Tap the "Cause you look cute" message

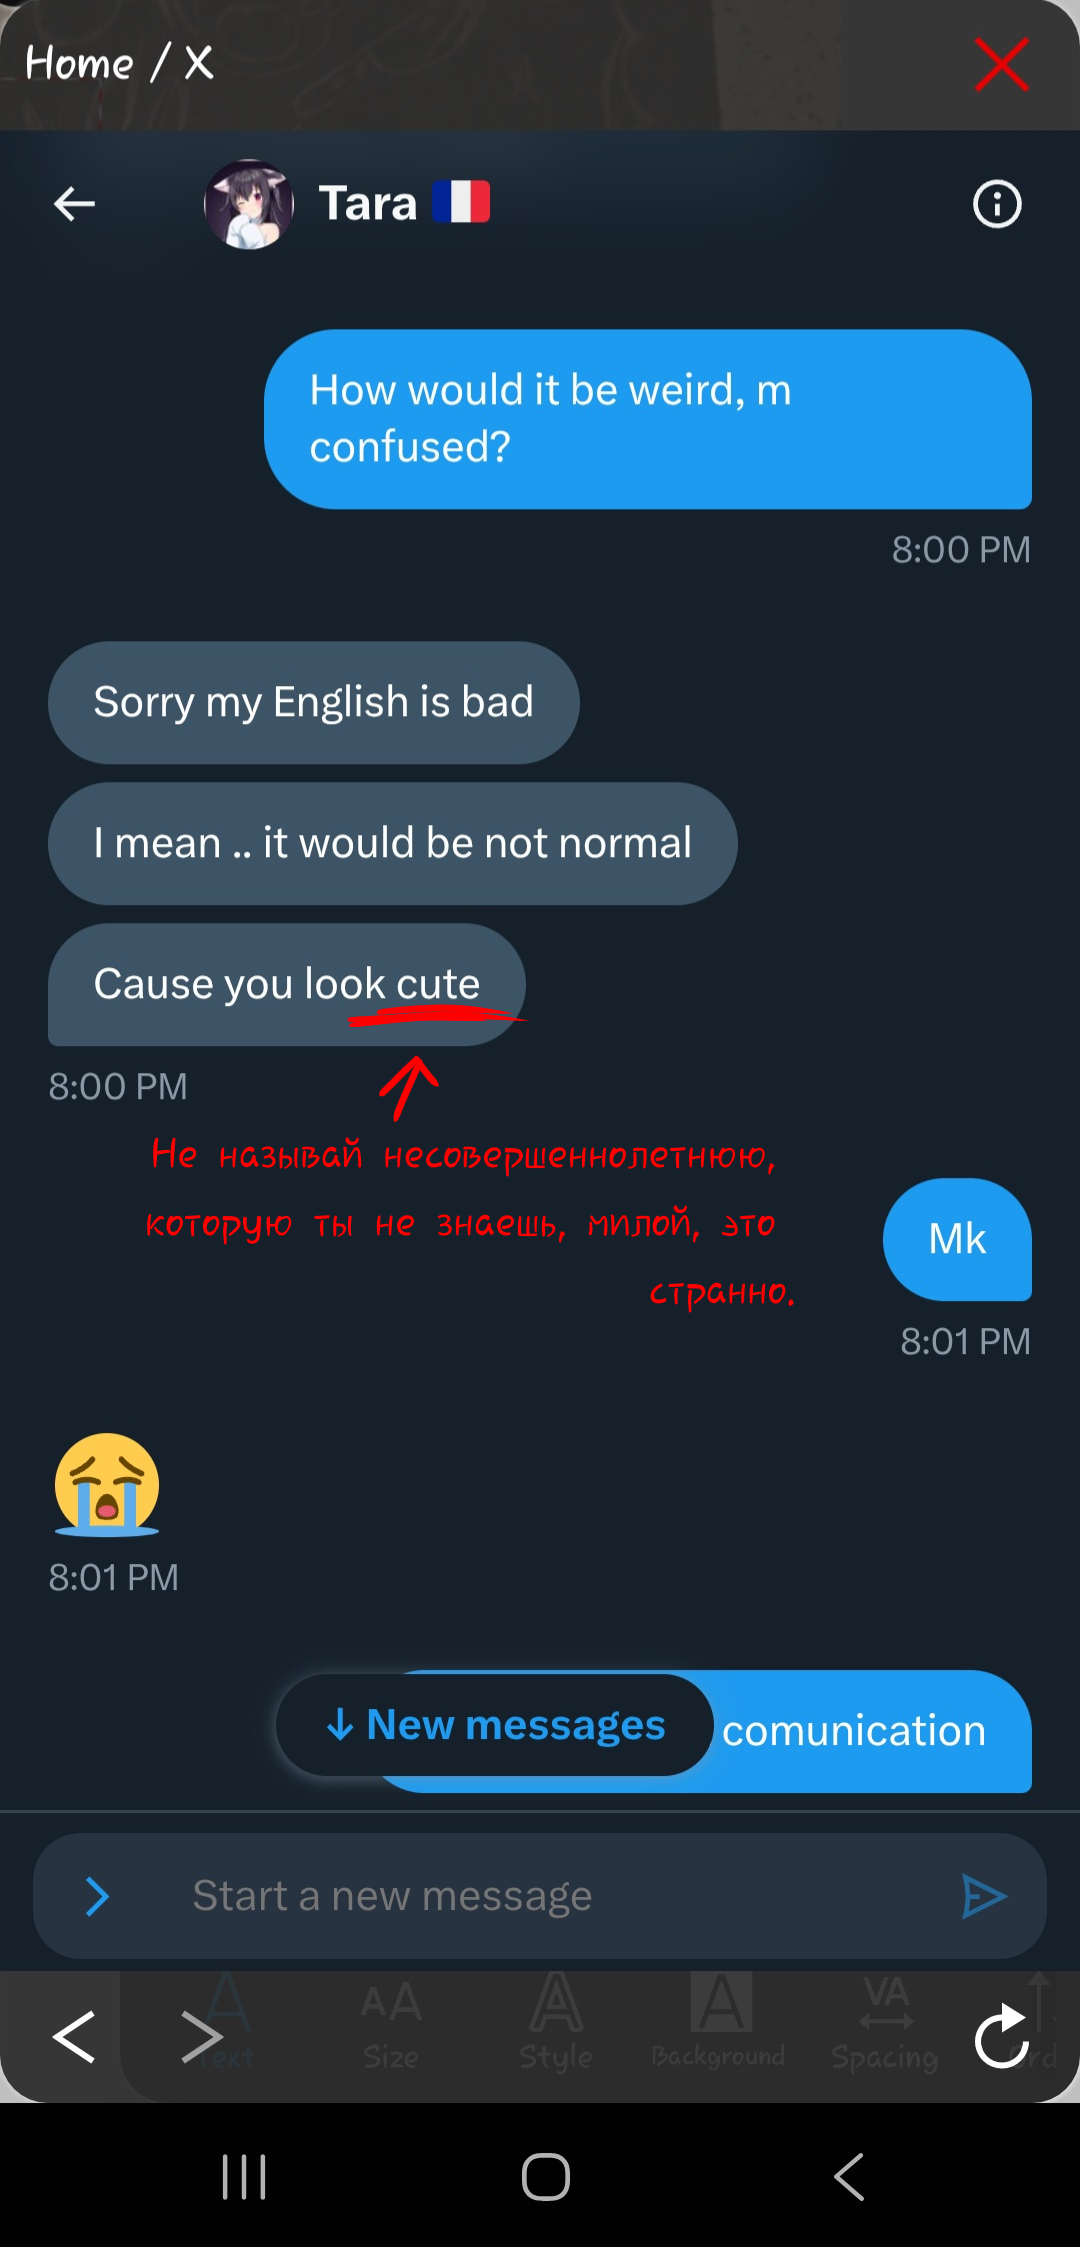286,984
